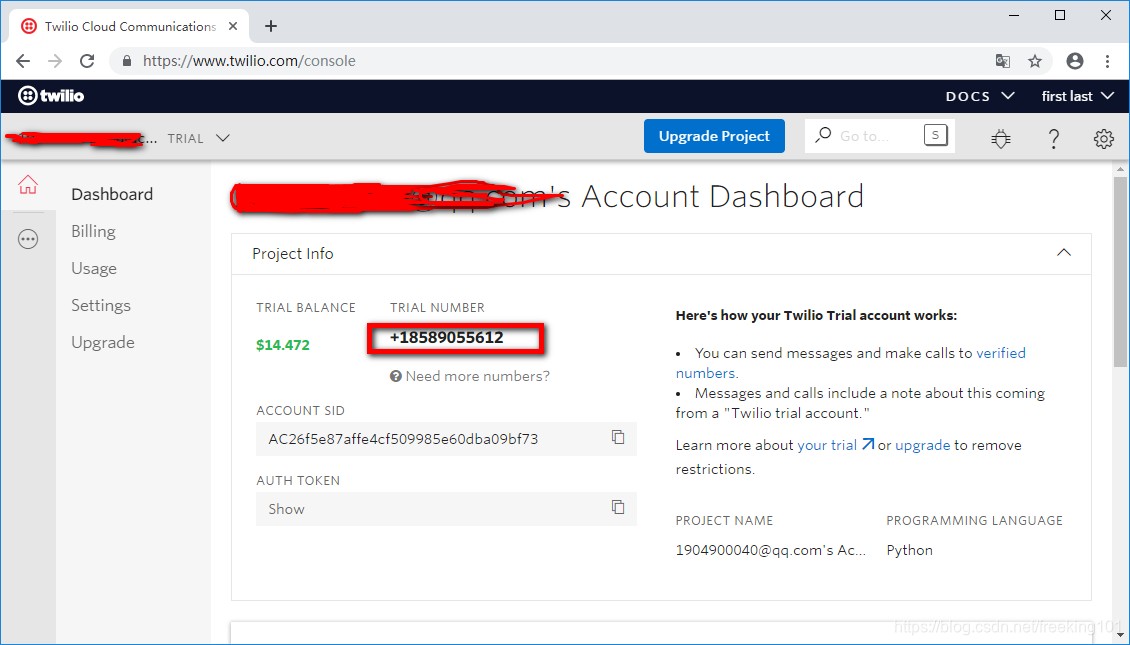Screen dimensions: 1130x645
Task: Open settings gear icon in console bar
Action: [x=1103, y=138]
